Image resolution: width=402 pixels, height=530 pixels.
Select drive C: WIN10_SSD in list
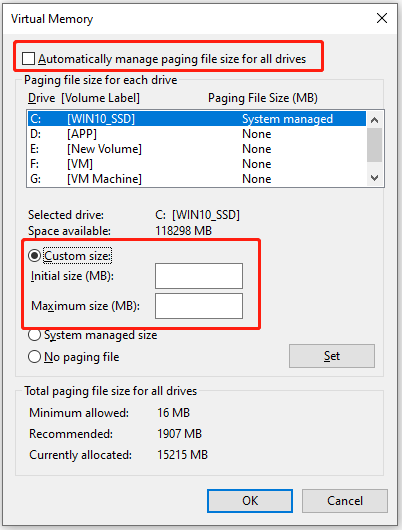tap(197, 119)
